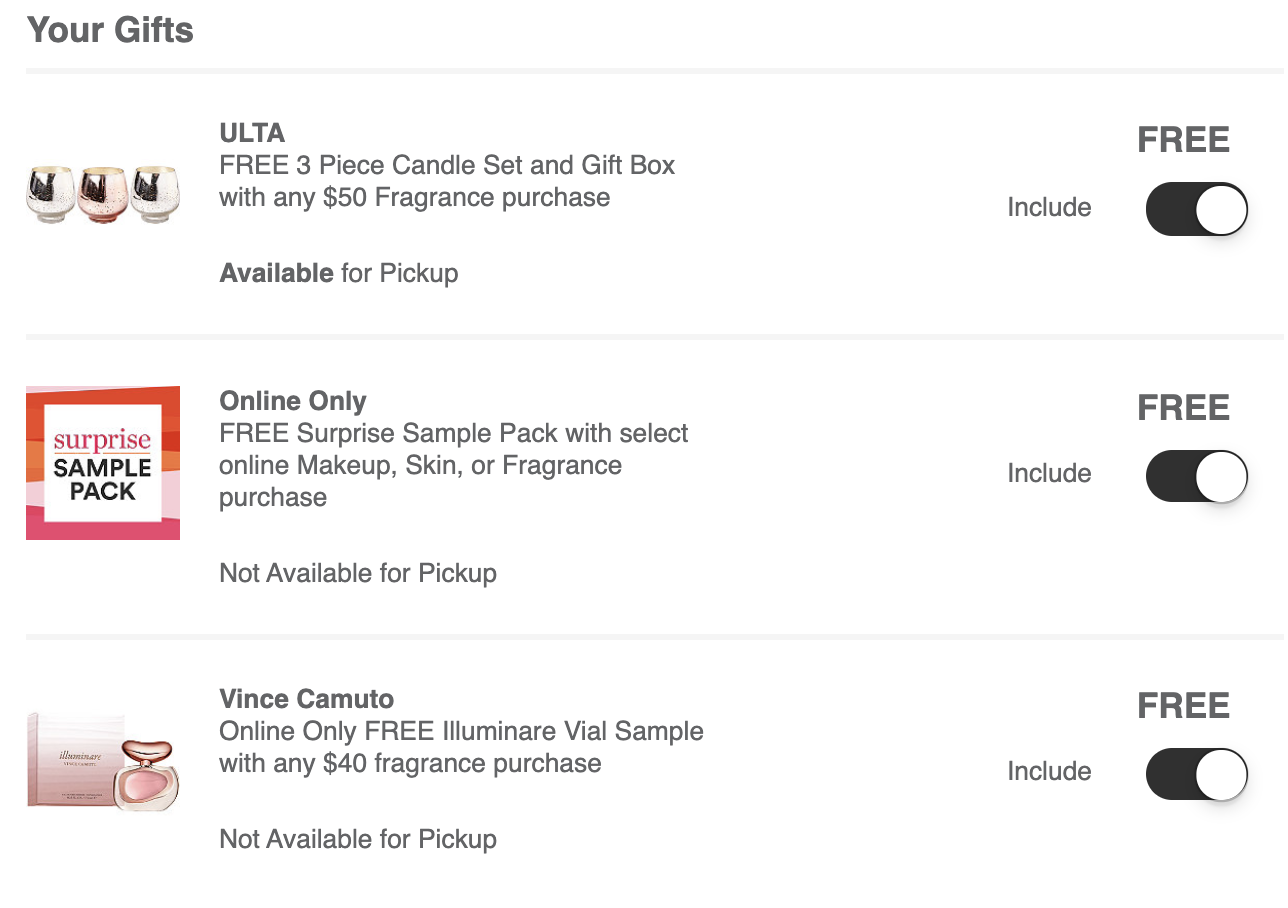
Task: Click the Illuminare Vial Sample description
Action: pos(461,747)
